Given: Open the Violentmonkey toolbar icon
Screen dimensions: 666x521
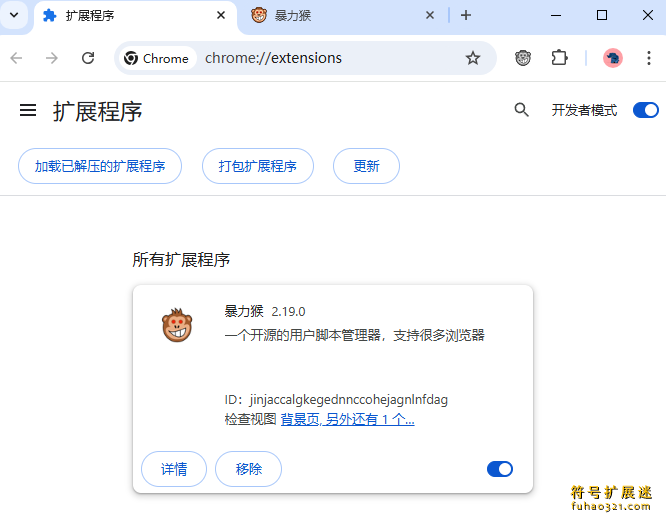Looking at the screenshot, I should pyautogui.click(x=523, y=58).
